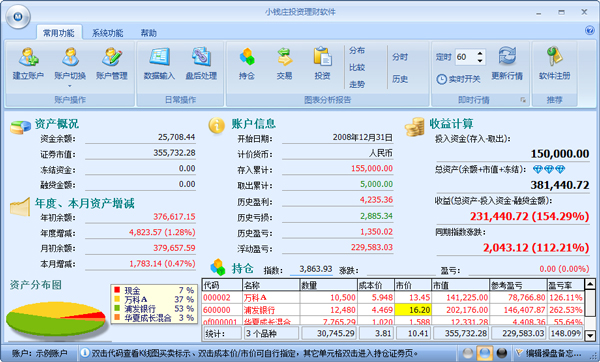Click the 成本价 column header

point(375,285)
